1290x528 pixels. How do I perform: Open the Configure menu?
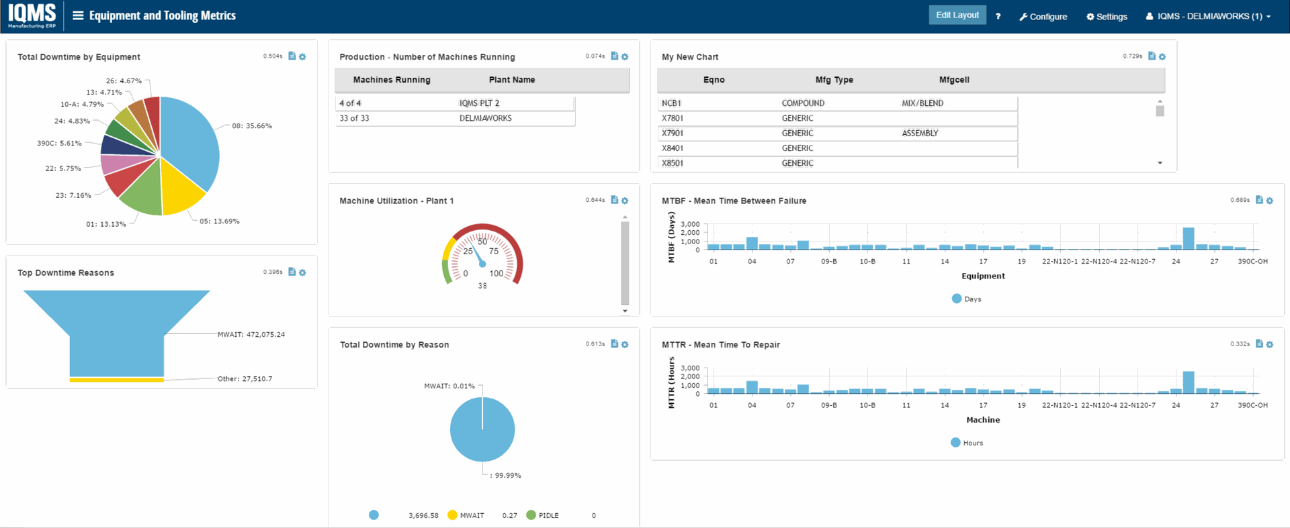click(1042, 16)
